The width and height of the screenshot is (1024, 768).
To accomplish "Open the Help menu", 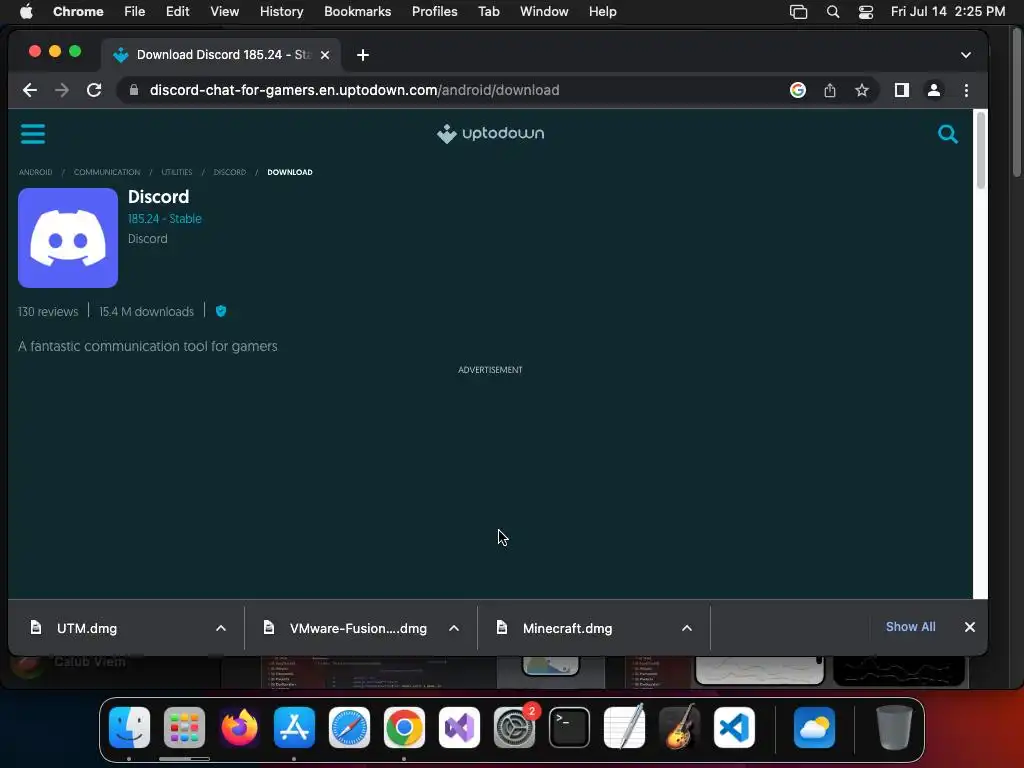I will coord(602,12).
